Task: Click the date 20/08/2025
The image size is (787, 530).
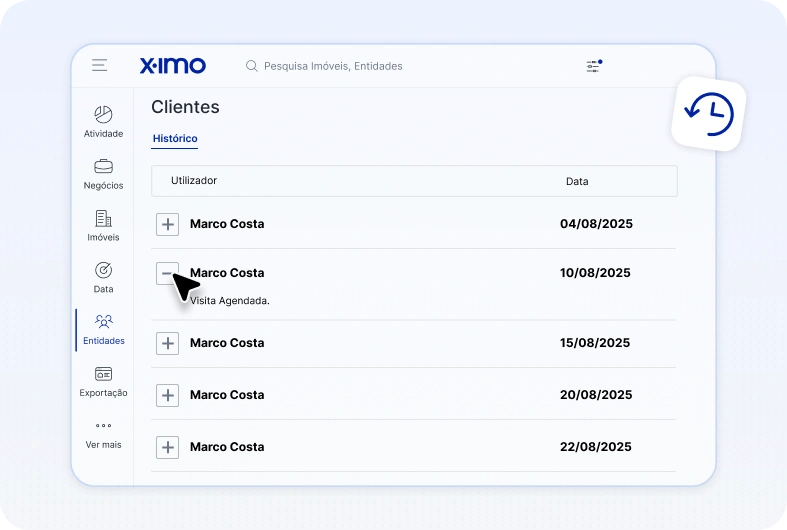Action: [596, 395]
